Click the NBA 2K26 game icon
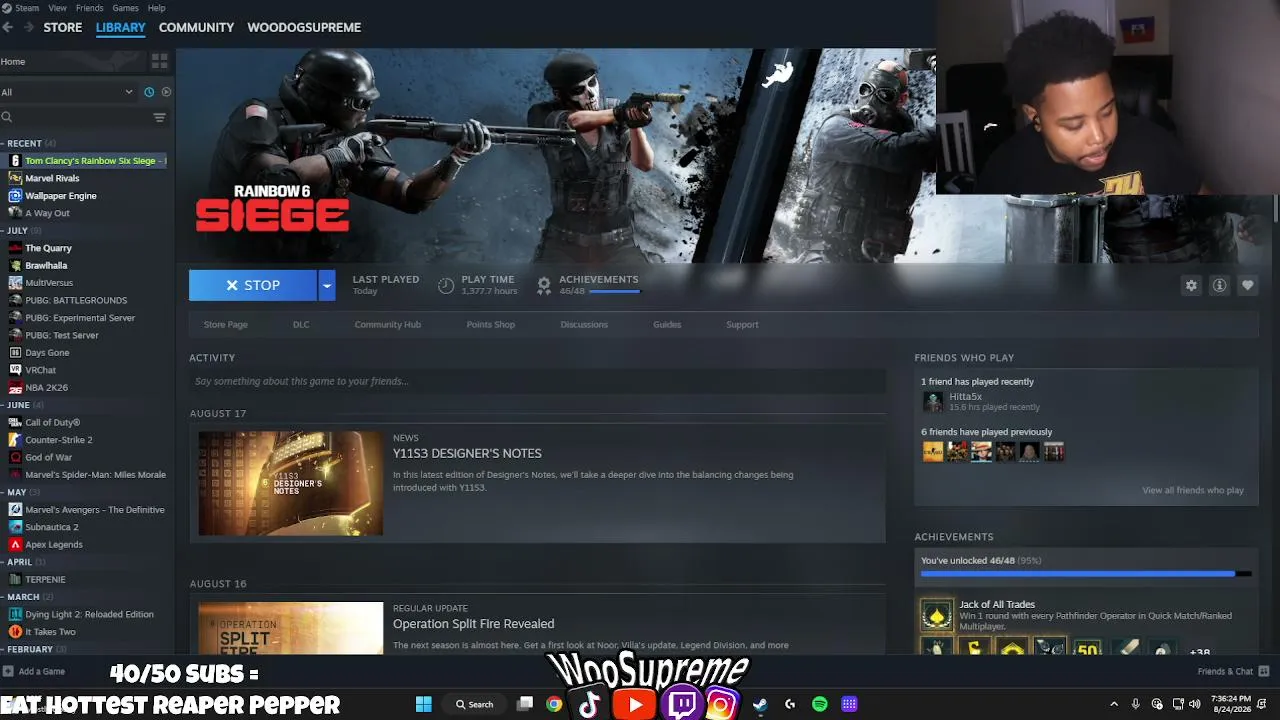The width and height of the screenshot is (1280, 720). [x=15, y=388]
